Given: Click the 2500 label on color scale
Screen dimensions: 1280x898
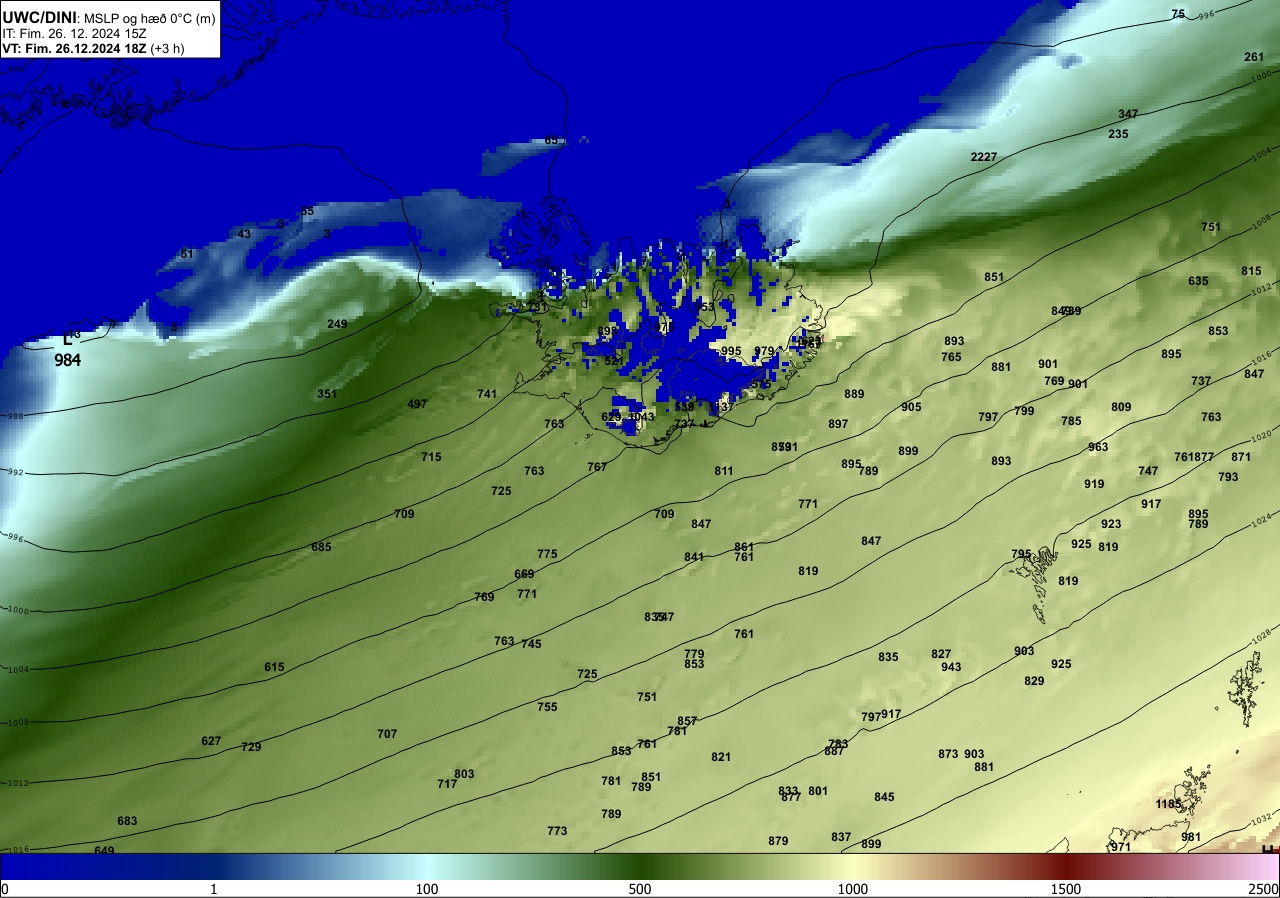Looking at the screenshot, I should point(1264,889).
